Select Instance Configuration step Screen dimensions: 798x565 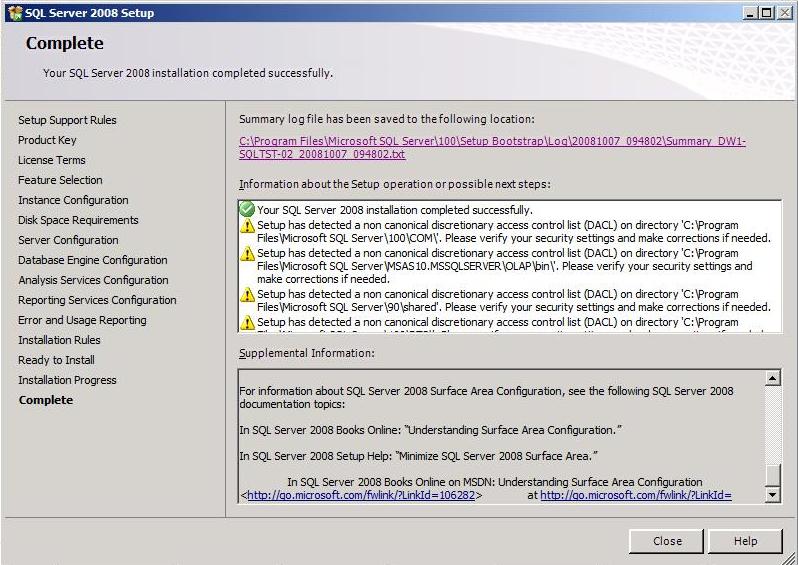tap(73, 200)
